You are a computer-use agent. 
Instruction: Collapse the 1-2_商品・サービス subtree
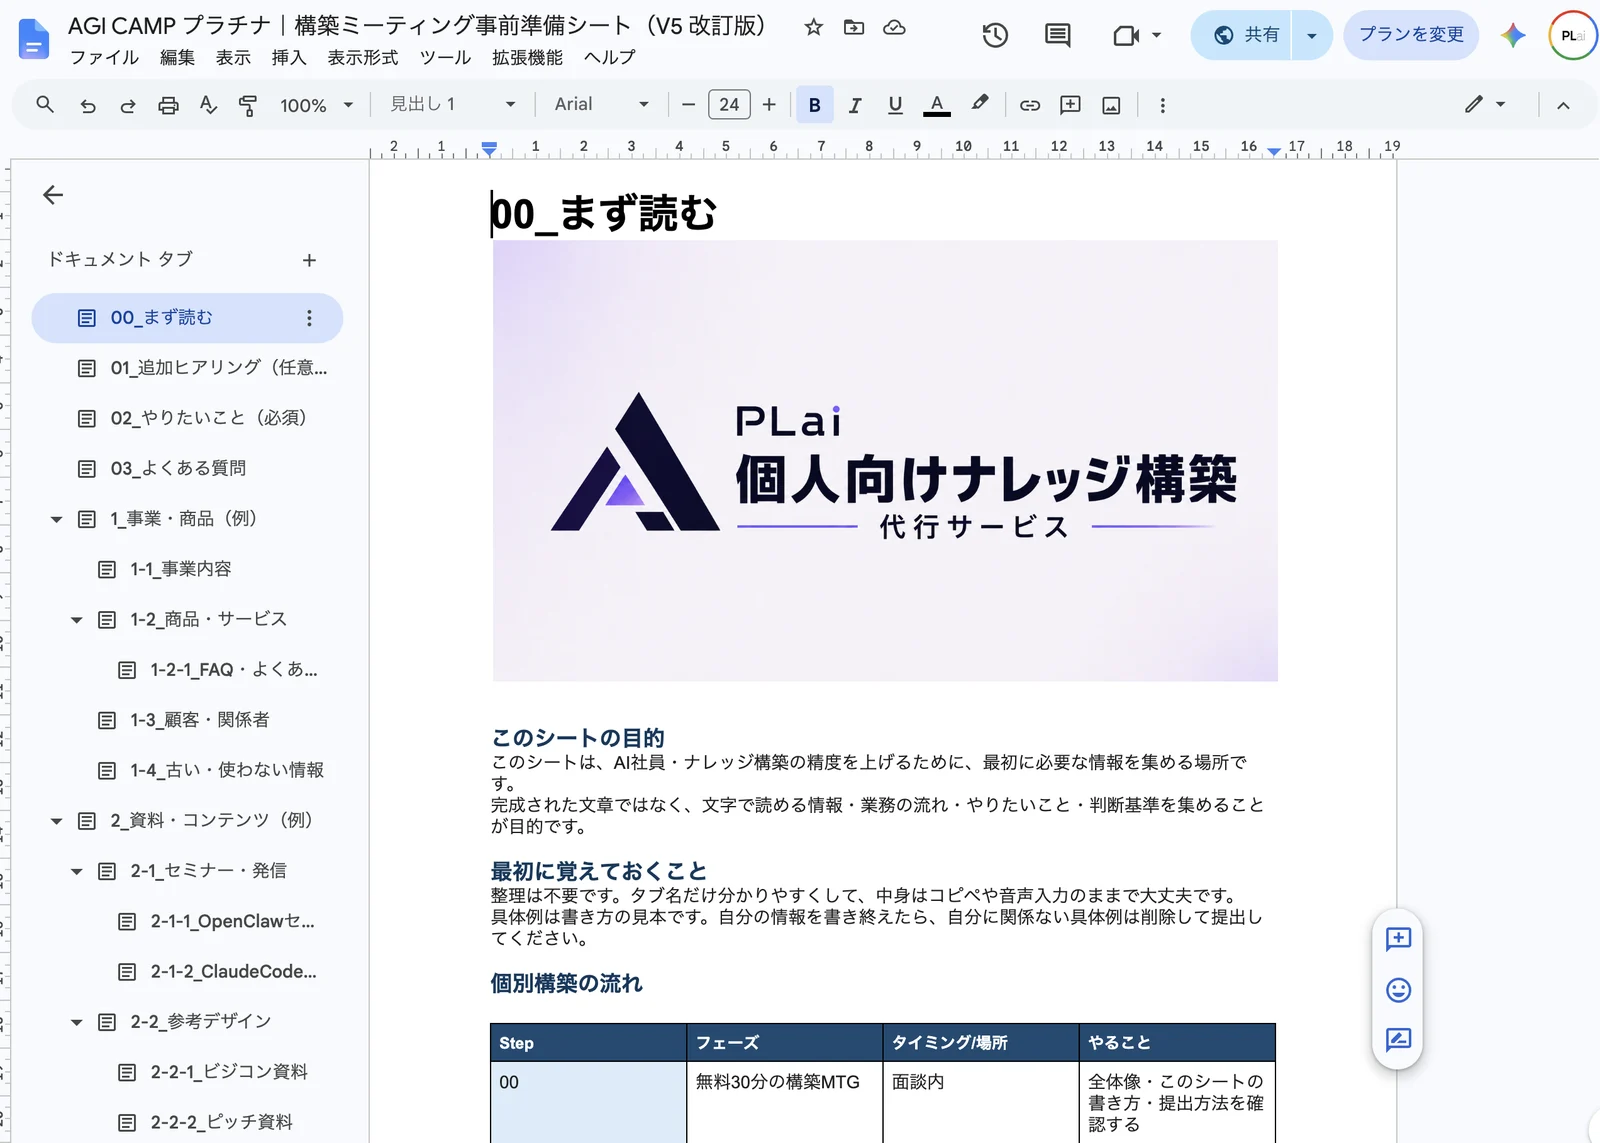pos(76,620)
